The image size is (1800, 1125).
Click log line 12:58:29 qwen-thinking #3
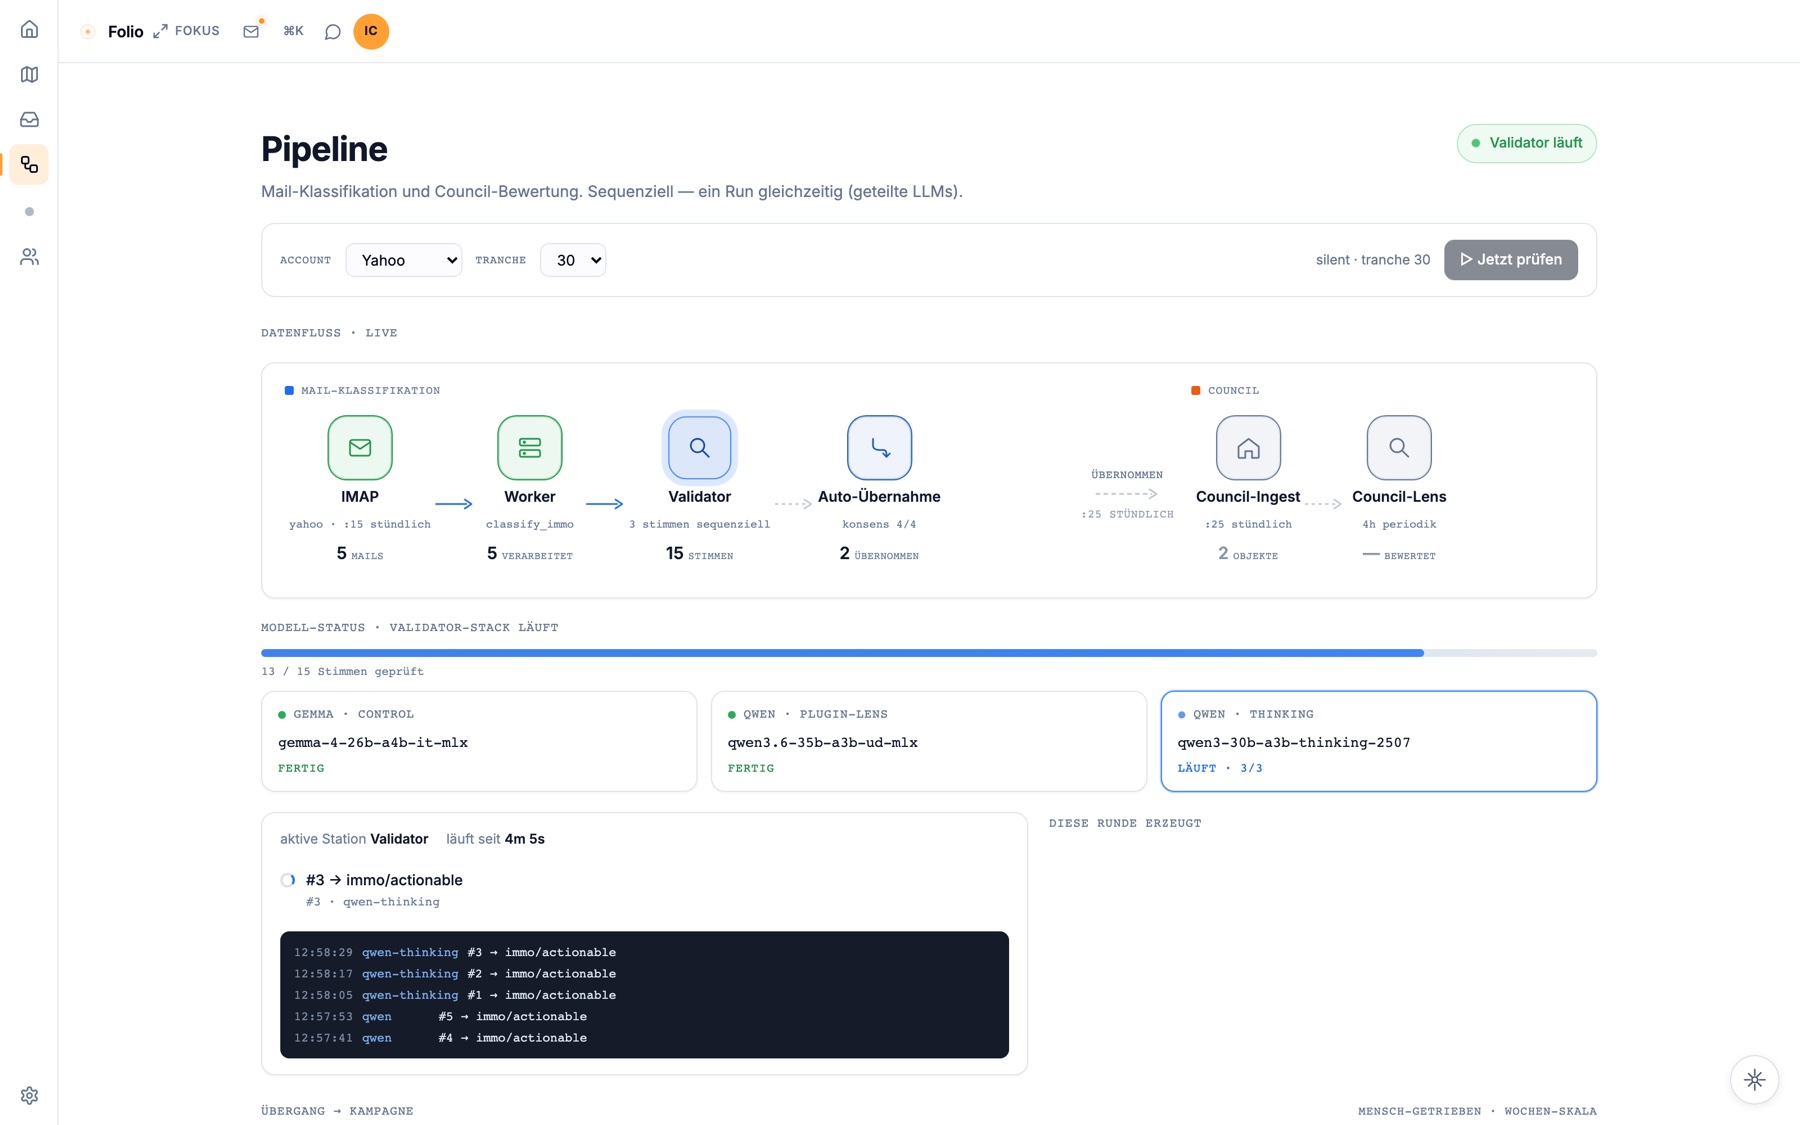[455, 952]
